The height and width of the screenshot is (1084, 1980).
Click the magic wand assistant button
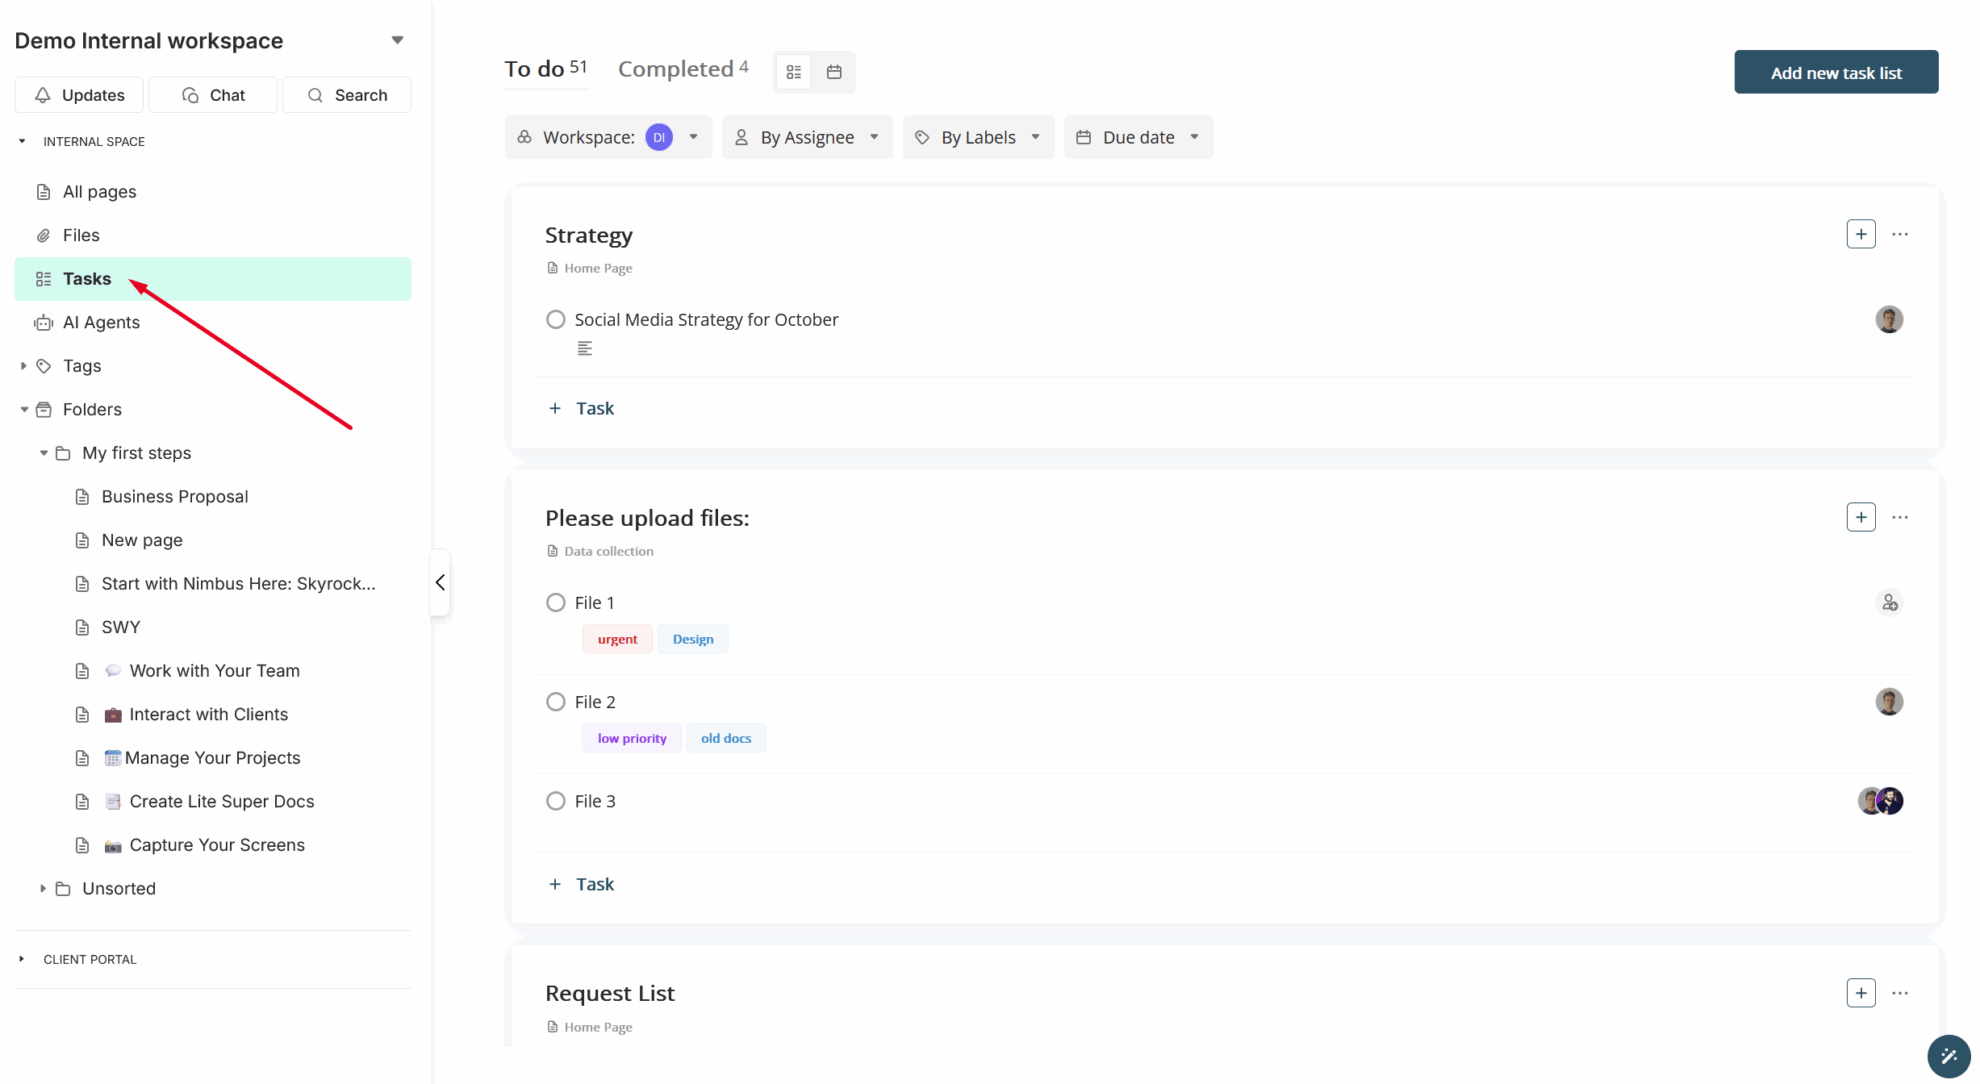1948,1056
